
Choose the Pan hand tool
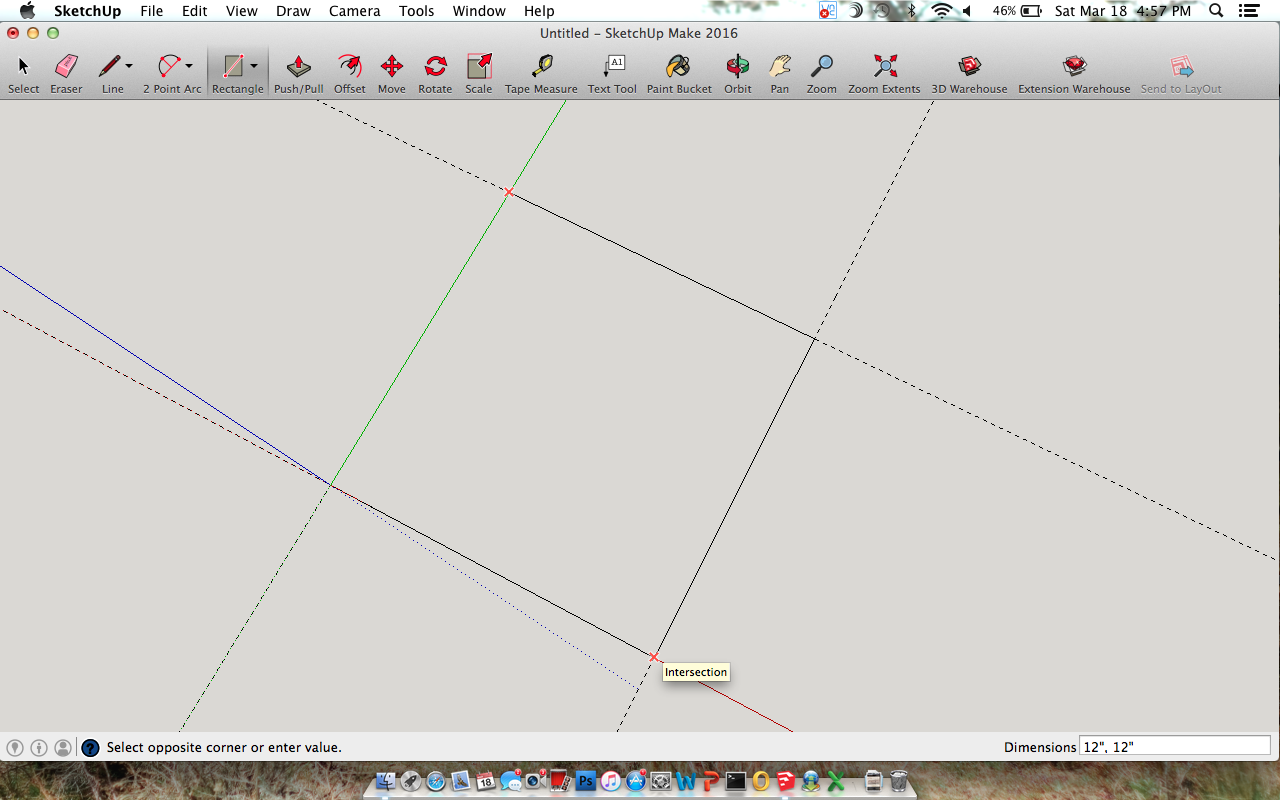[x=779, y=74]
